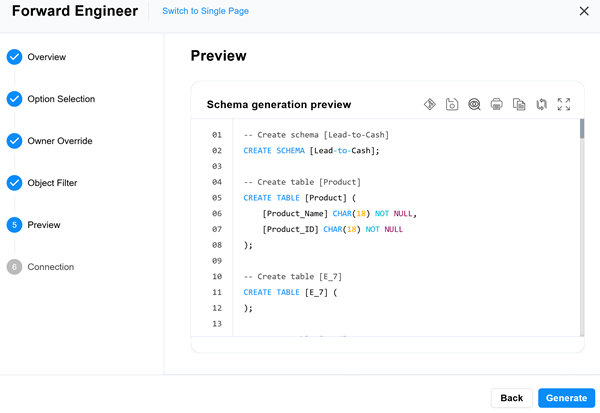Click the preview vertical scrollbar thumb
600x413 pixels.
[582, 129]
